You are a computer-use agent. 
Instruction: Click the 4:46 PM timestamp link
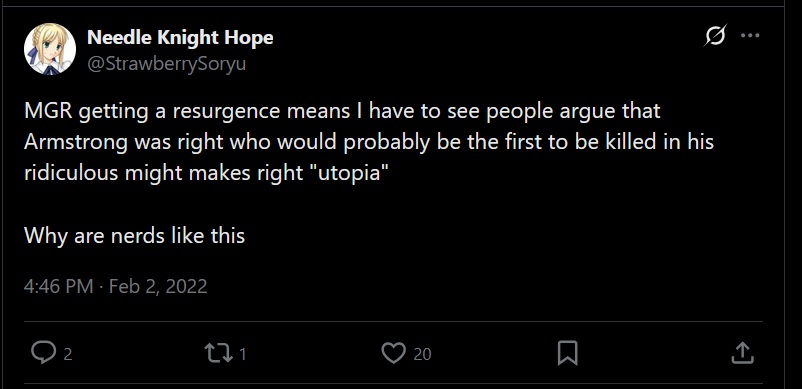[58, 286]
